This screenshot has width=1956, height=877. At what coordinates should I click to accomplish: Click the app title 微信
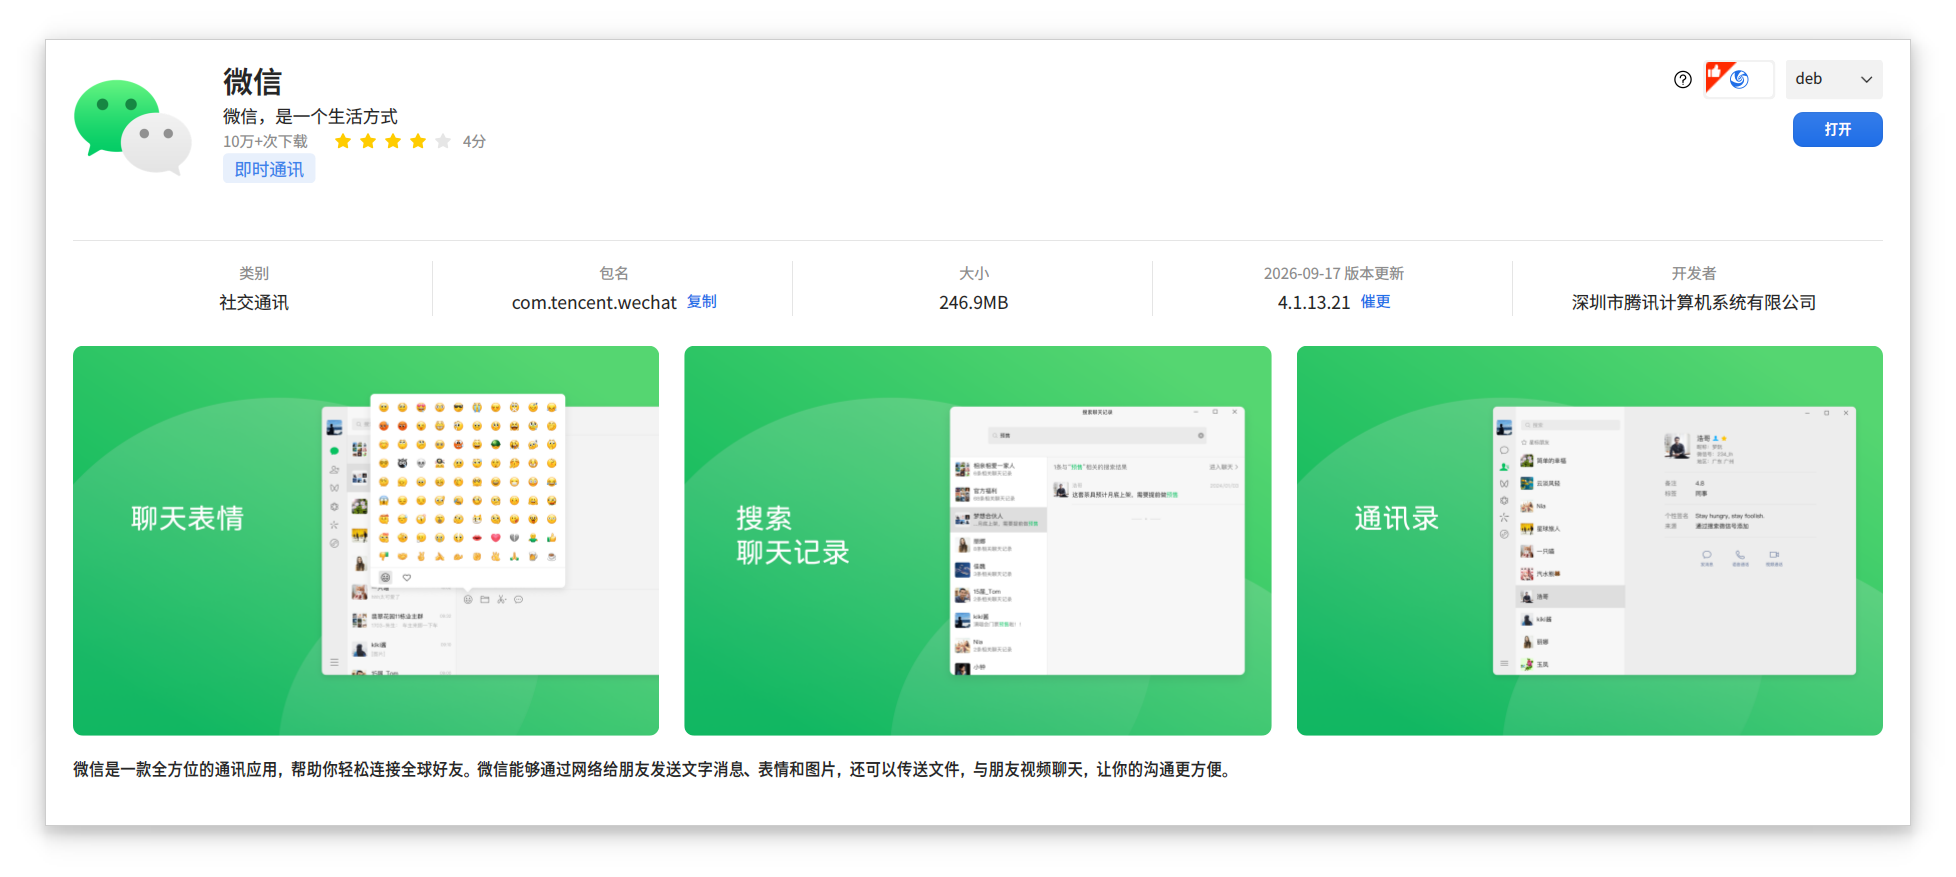[x=252, y=81]
